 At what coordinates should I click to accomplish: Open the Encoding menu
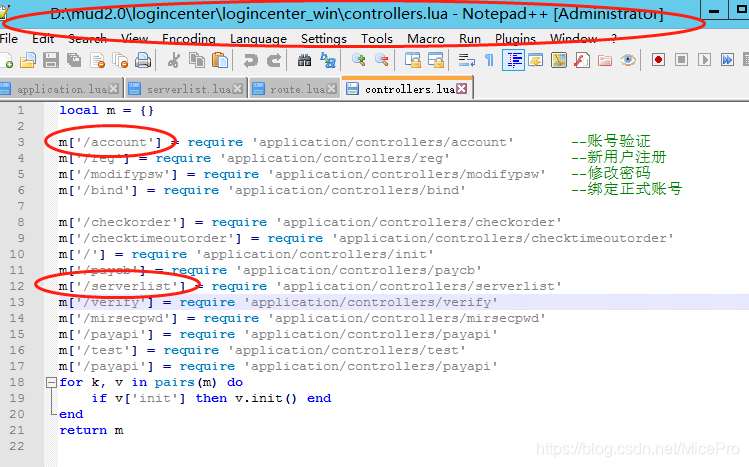(189, 38)
